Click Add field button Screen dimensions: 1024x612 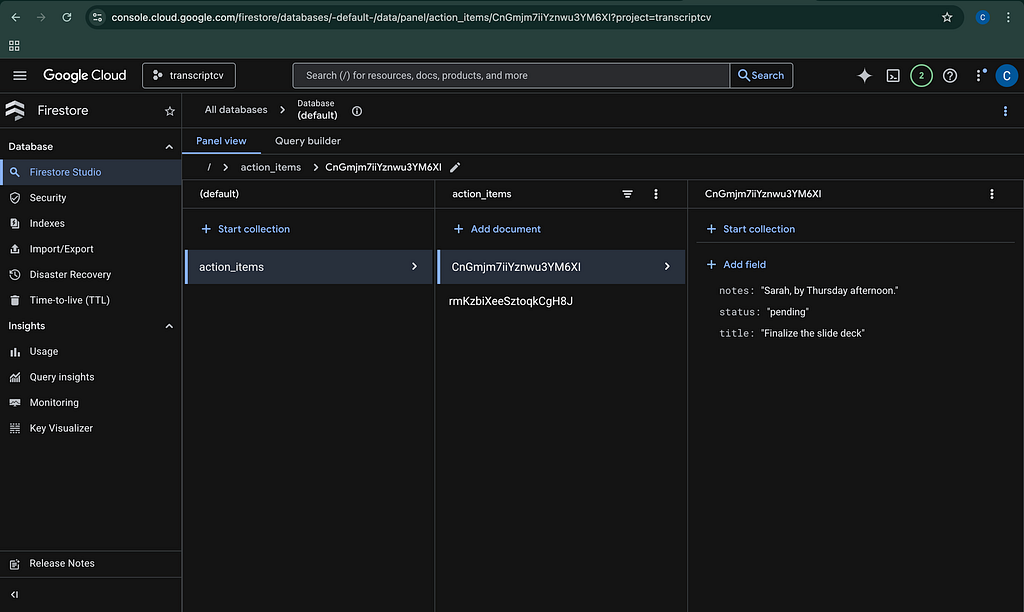click(x=737, y=265)
